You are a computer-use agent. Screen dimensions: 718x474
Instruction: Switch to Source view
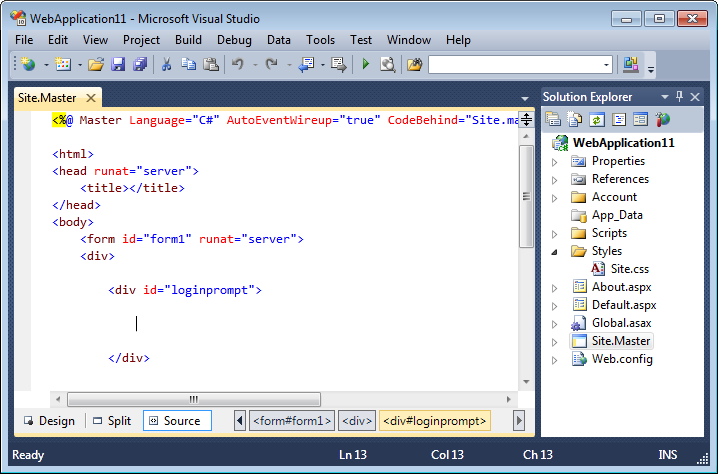177,421
